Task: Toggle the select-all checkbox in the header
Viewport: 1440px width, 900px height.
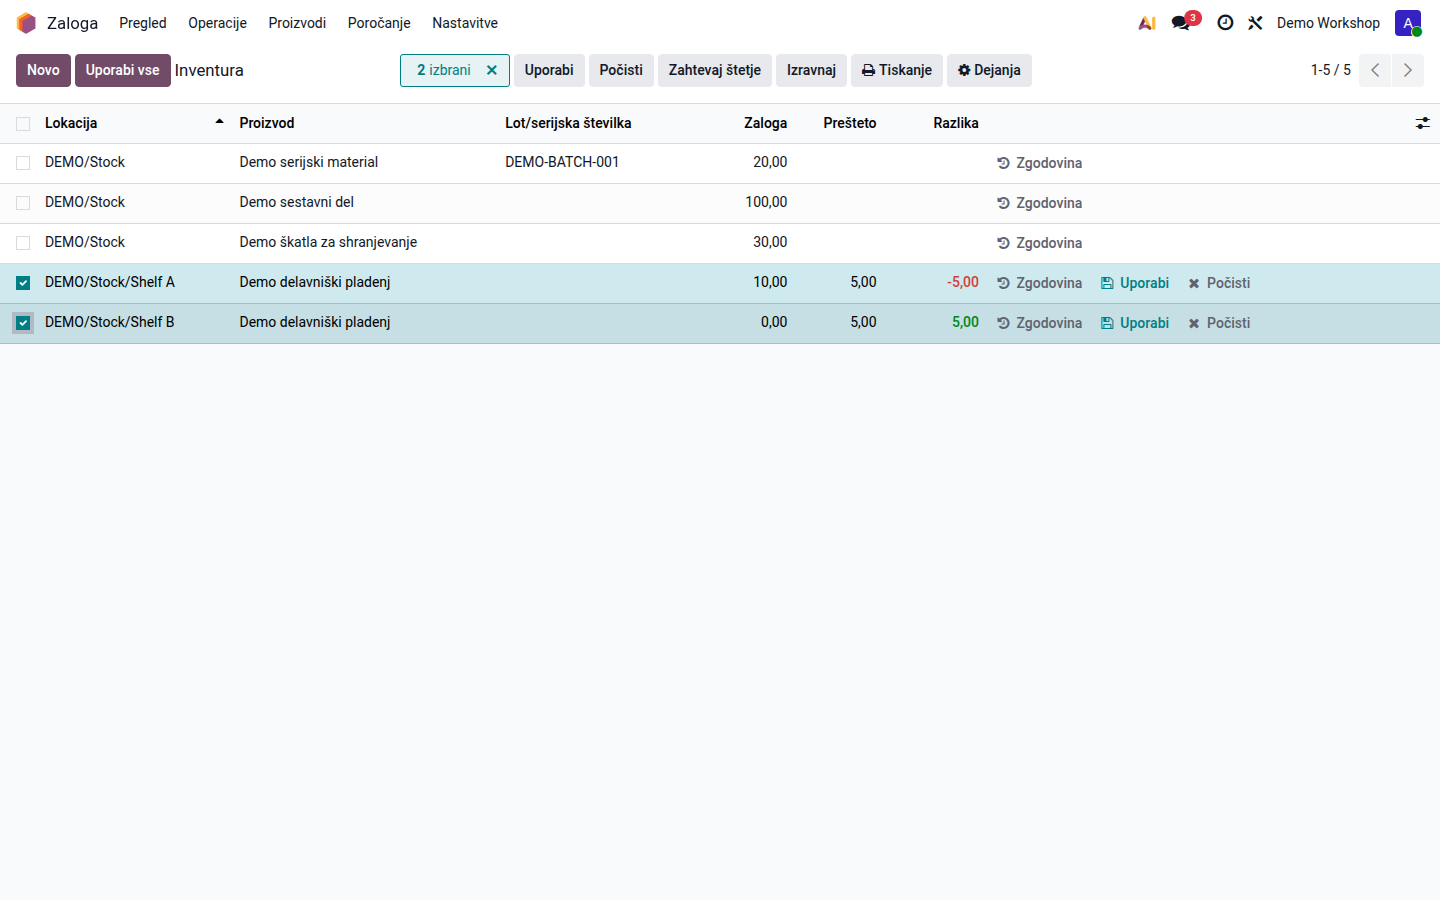Action: [23, 124]
